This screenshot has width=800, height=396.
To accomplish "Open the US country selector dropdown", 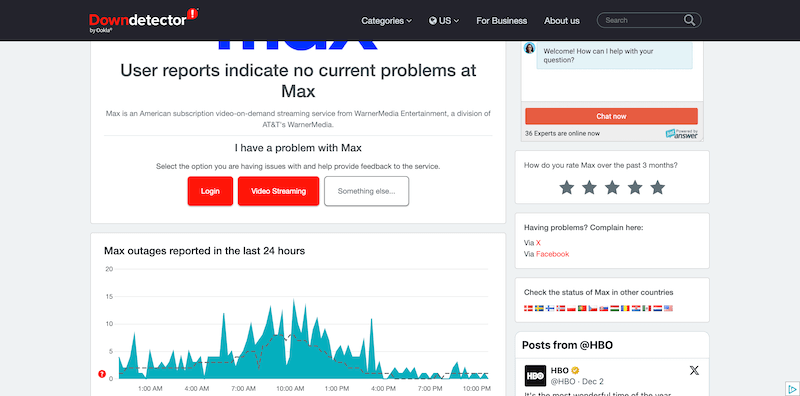I will [x=444, y=21].
